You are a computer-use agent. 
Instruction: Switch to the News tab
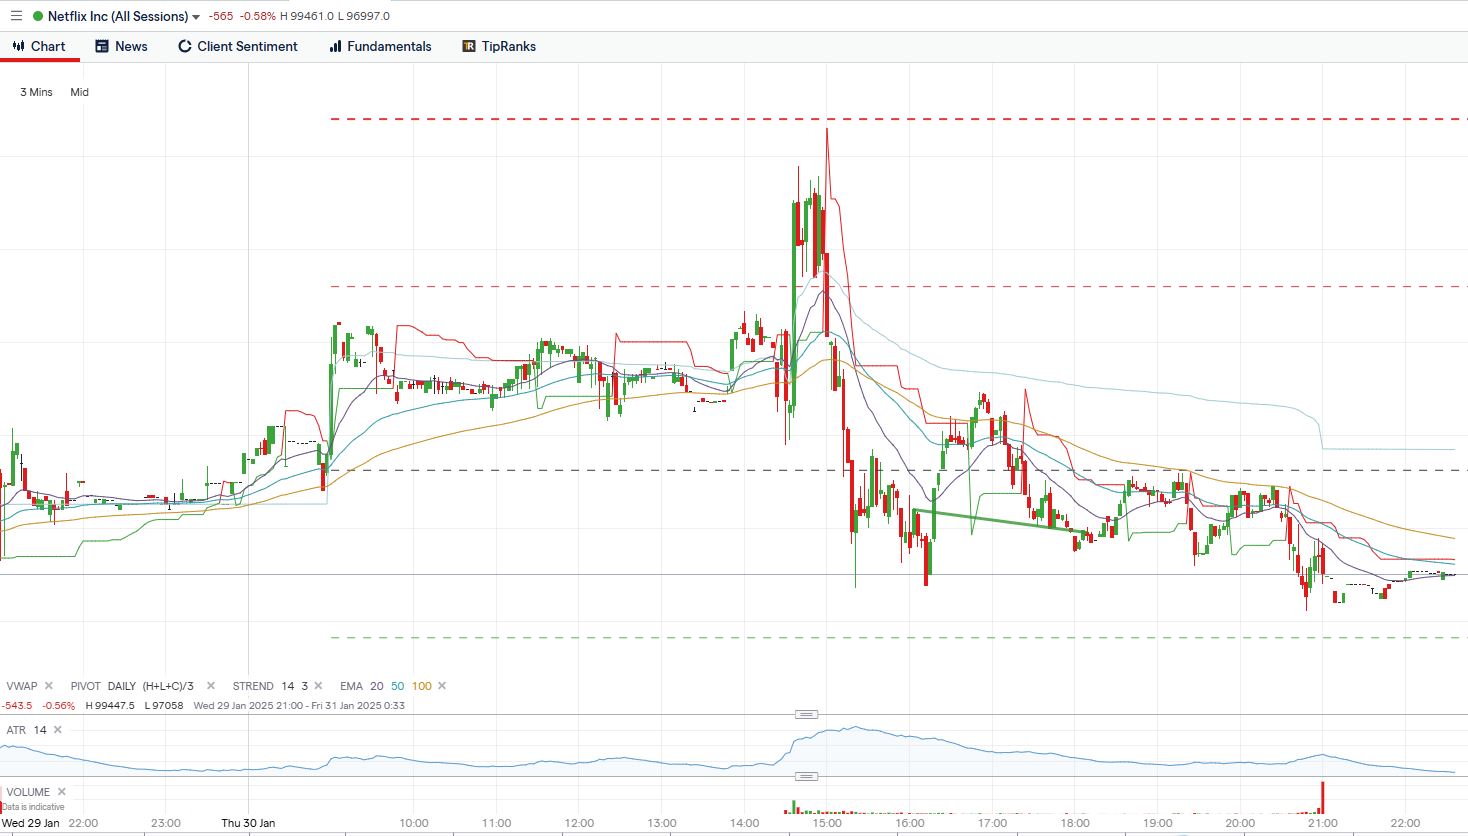coord(121,46)
